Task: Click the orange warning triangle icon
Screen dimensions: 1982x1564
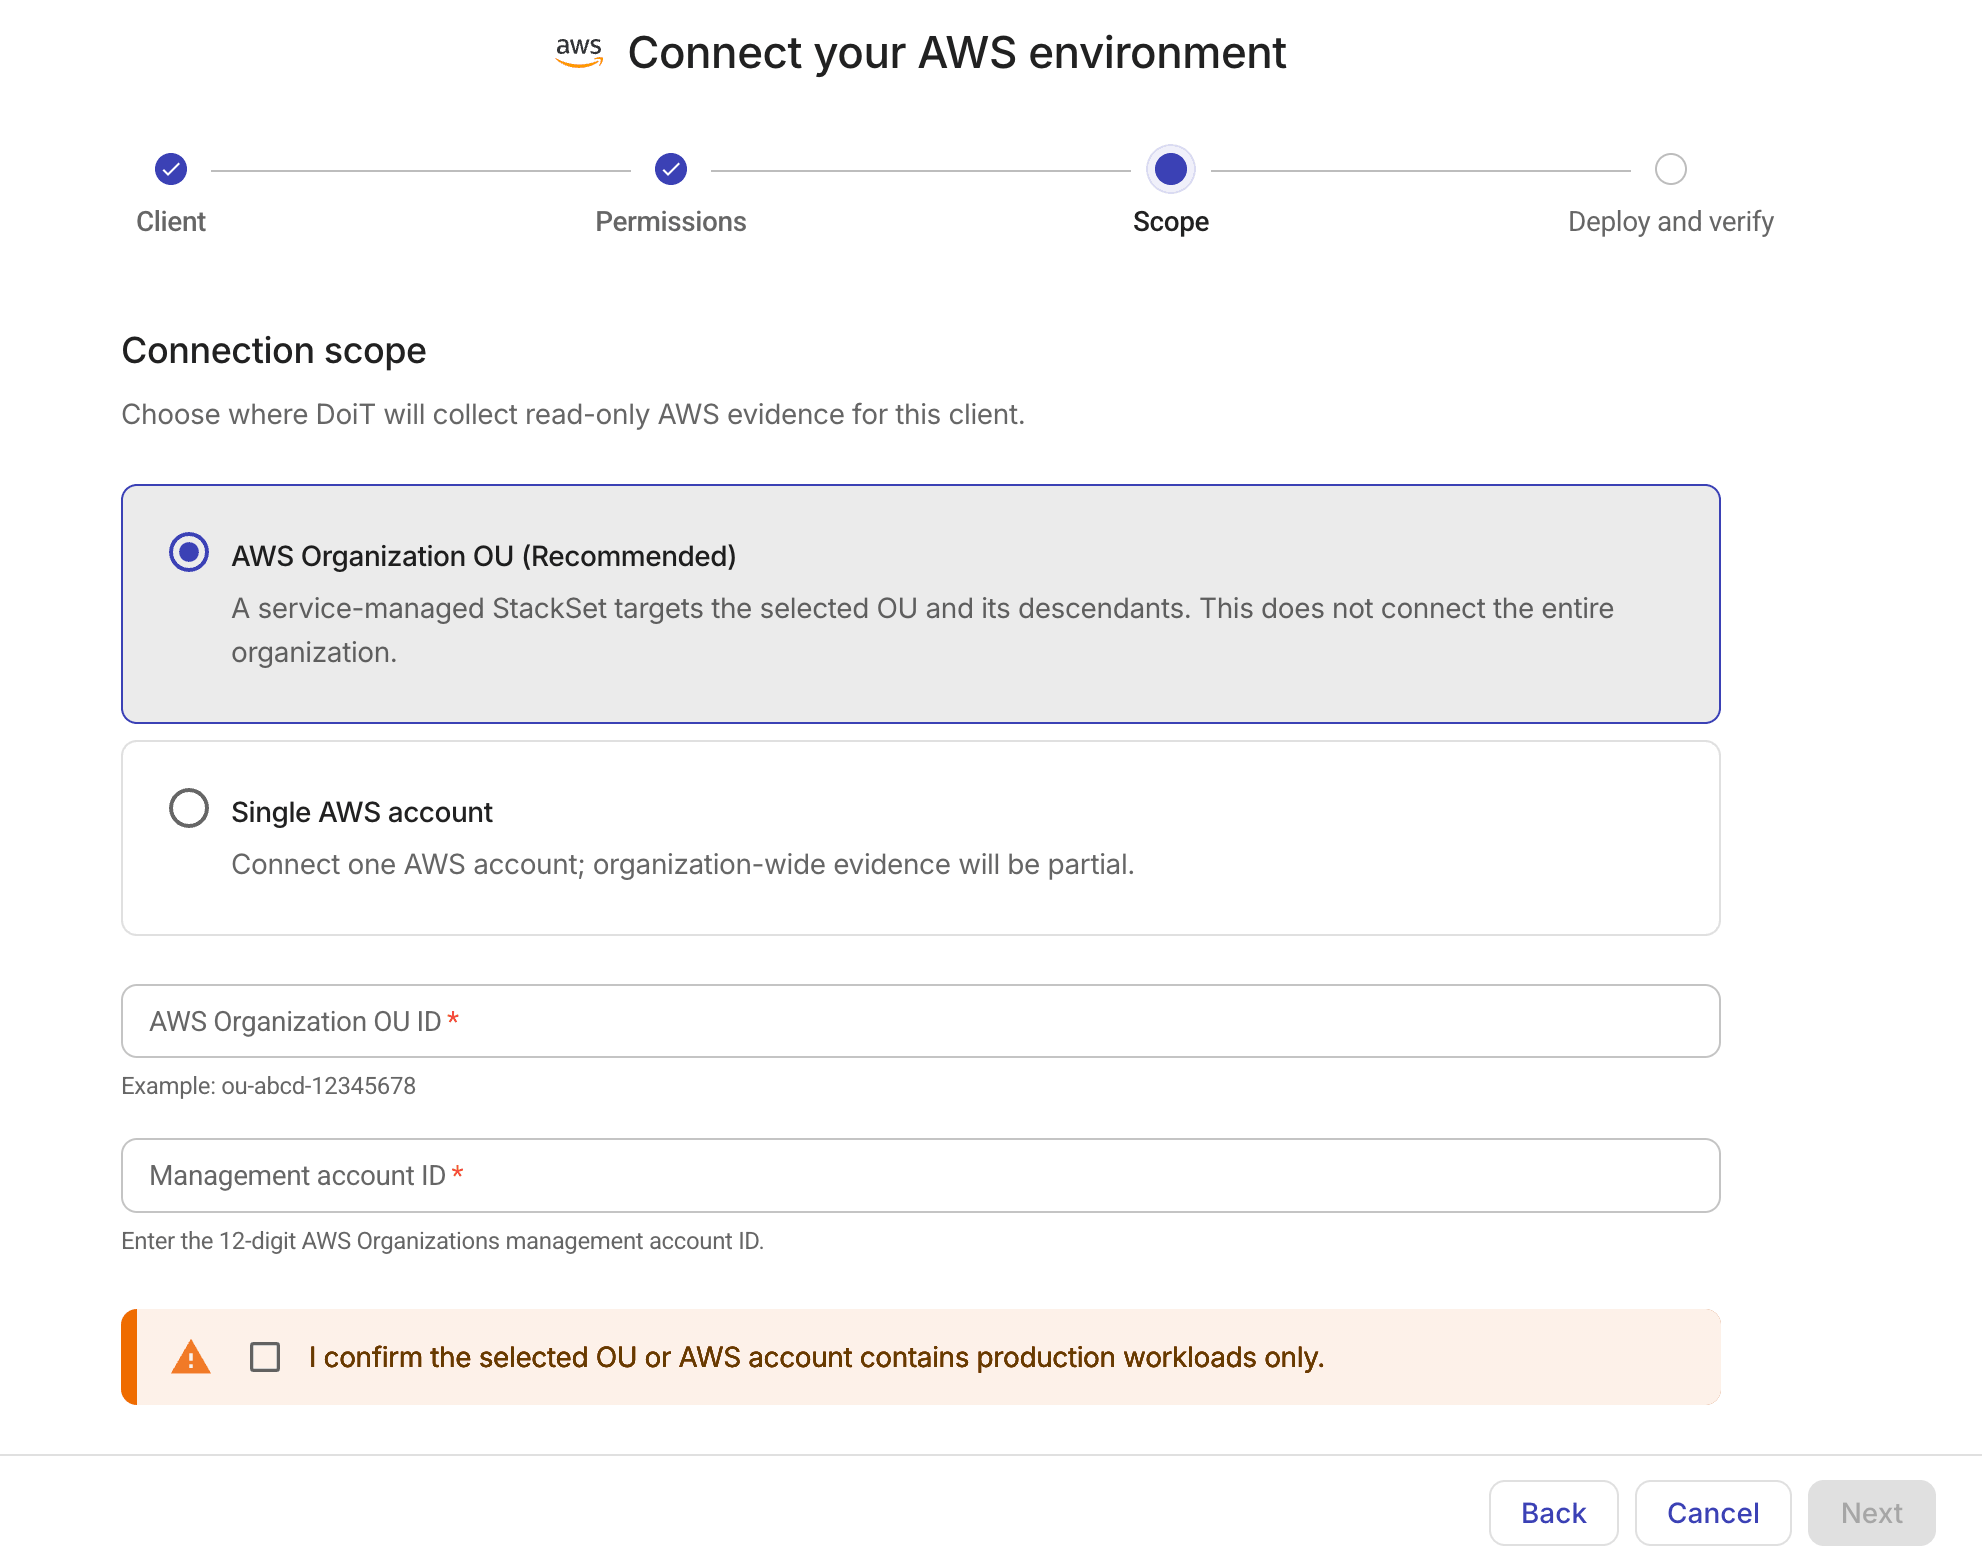Action: tap(191, 1357)
